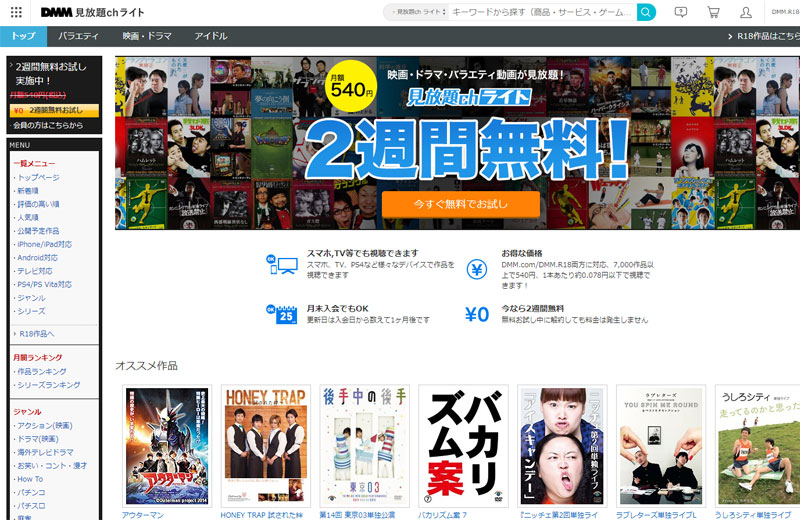Open the DMM services grid menu icon
Image resolution: width=800 pixels, height=520 pixels.
[x=16, y=12]
